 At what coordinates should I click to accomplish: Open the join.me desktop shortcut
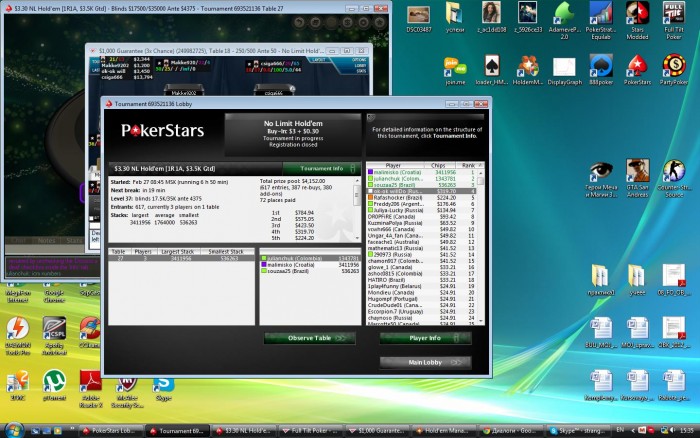click(455, 70)
